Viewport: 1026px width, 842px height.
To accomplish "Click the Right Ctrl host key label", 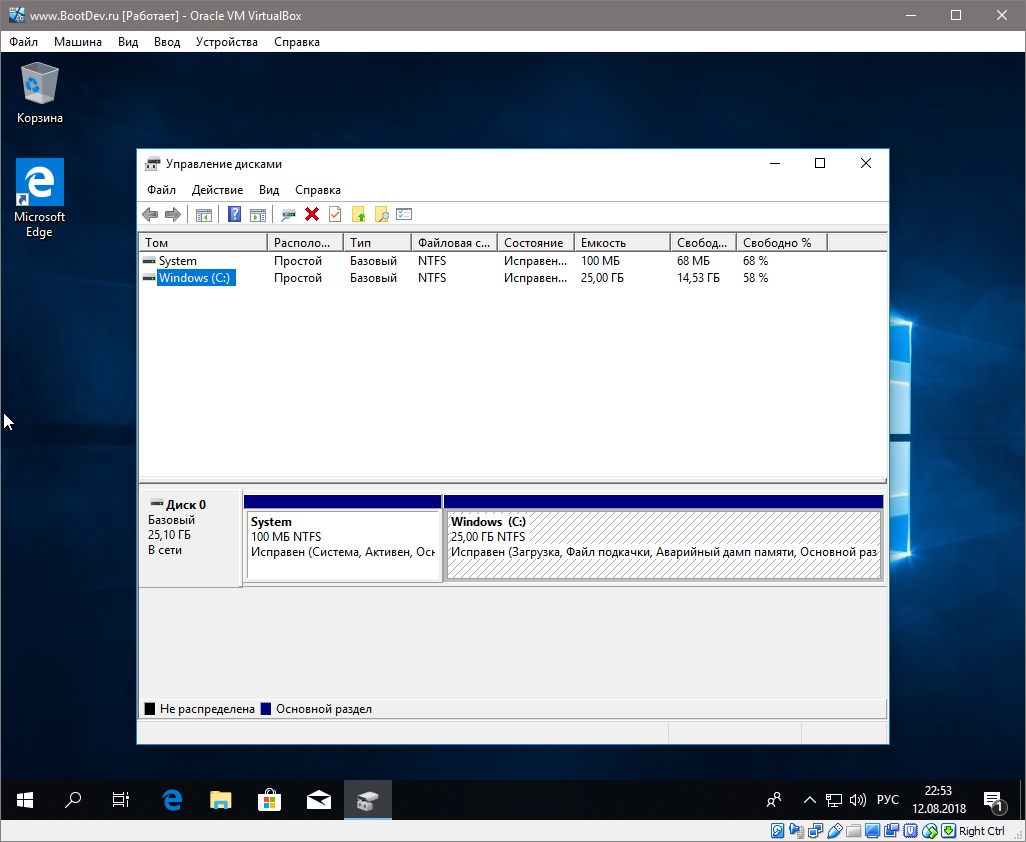I will pos(982,831).
